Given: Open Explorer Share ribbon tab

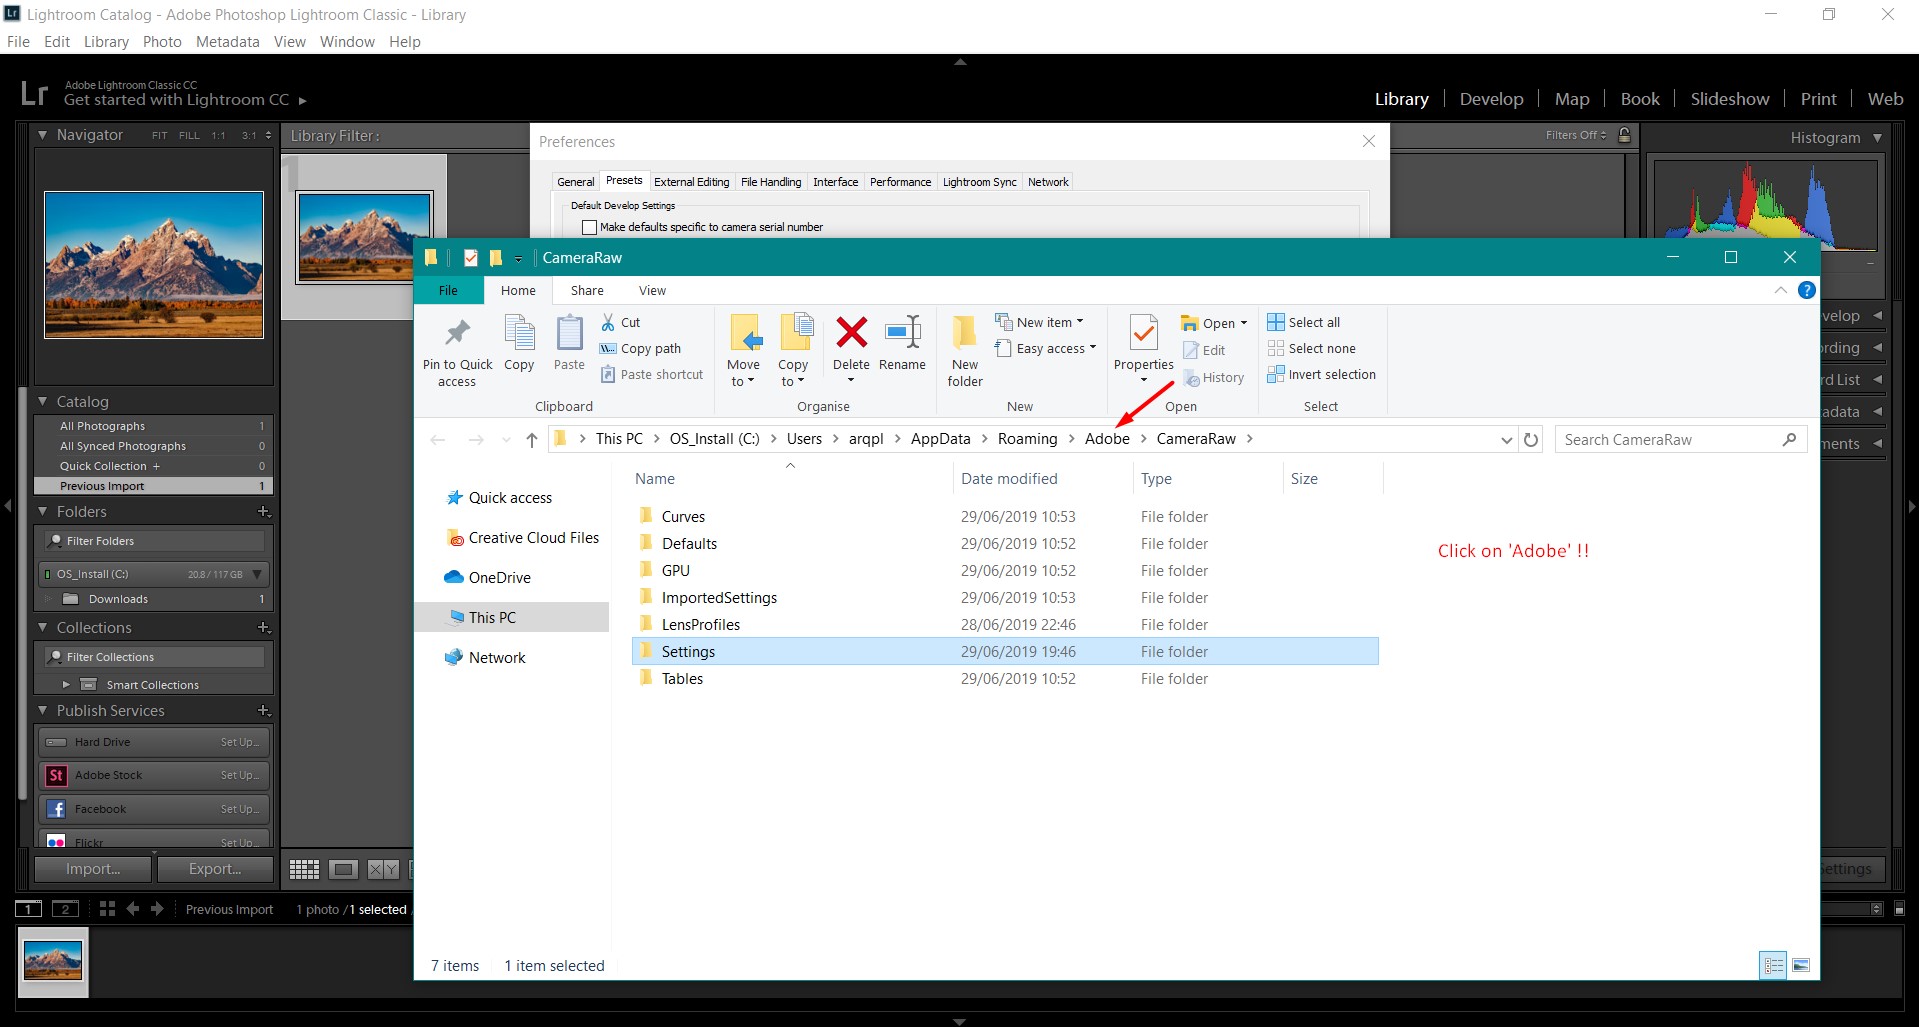Looking at the screenshot, I should coord(587,290).
